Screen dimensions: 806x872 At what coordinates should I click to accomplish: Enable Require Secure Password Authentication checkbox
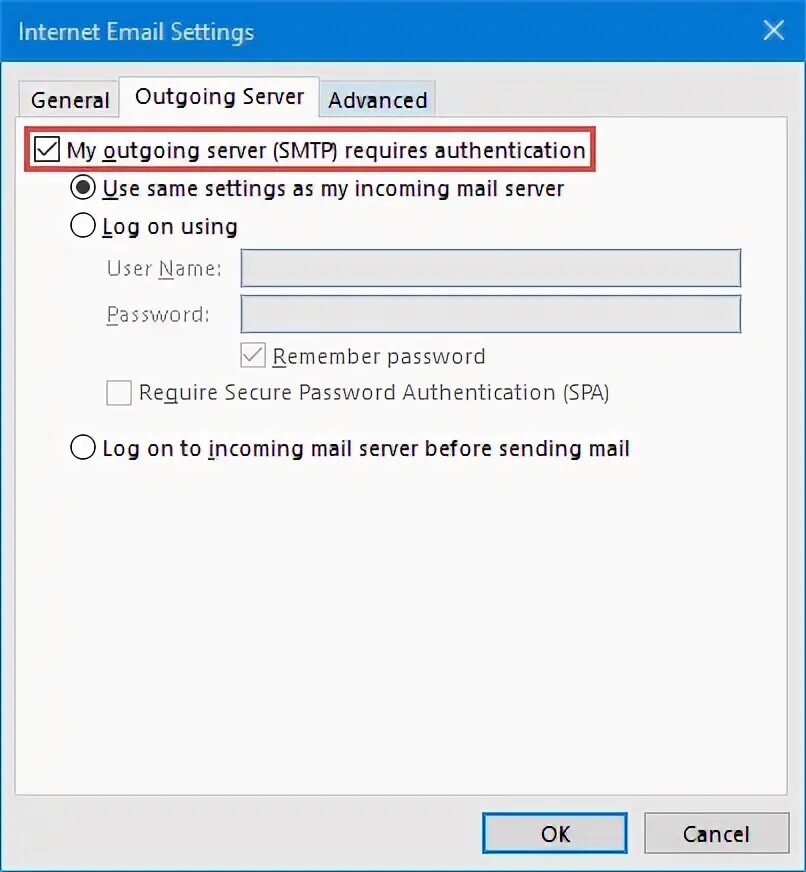click(119, 393)
